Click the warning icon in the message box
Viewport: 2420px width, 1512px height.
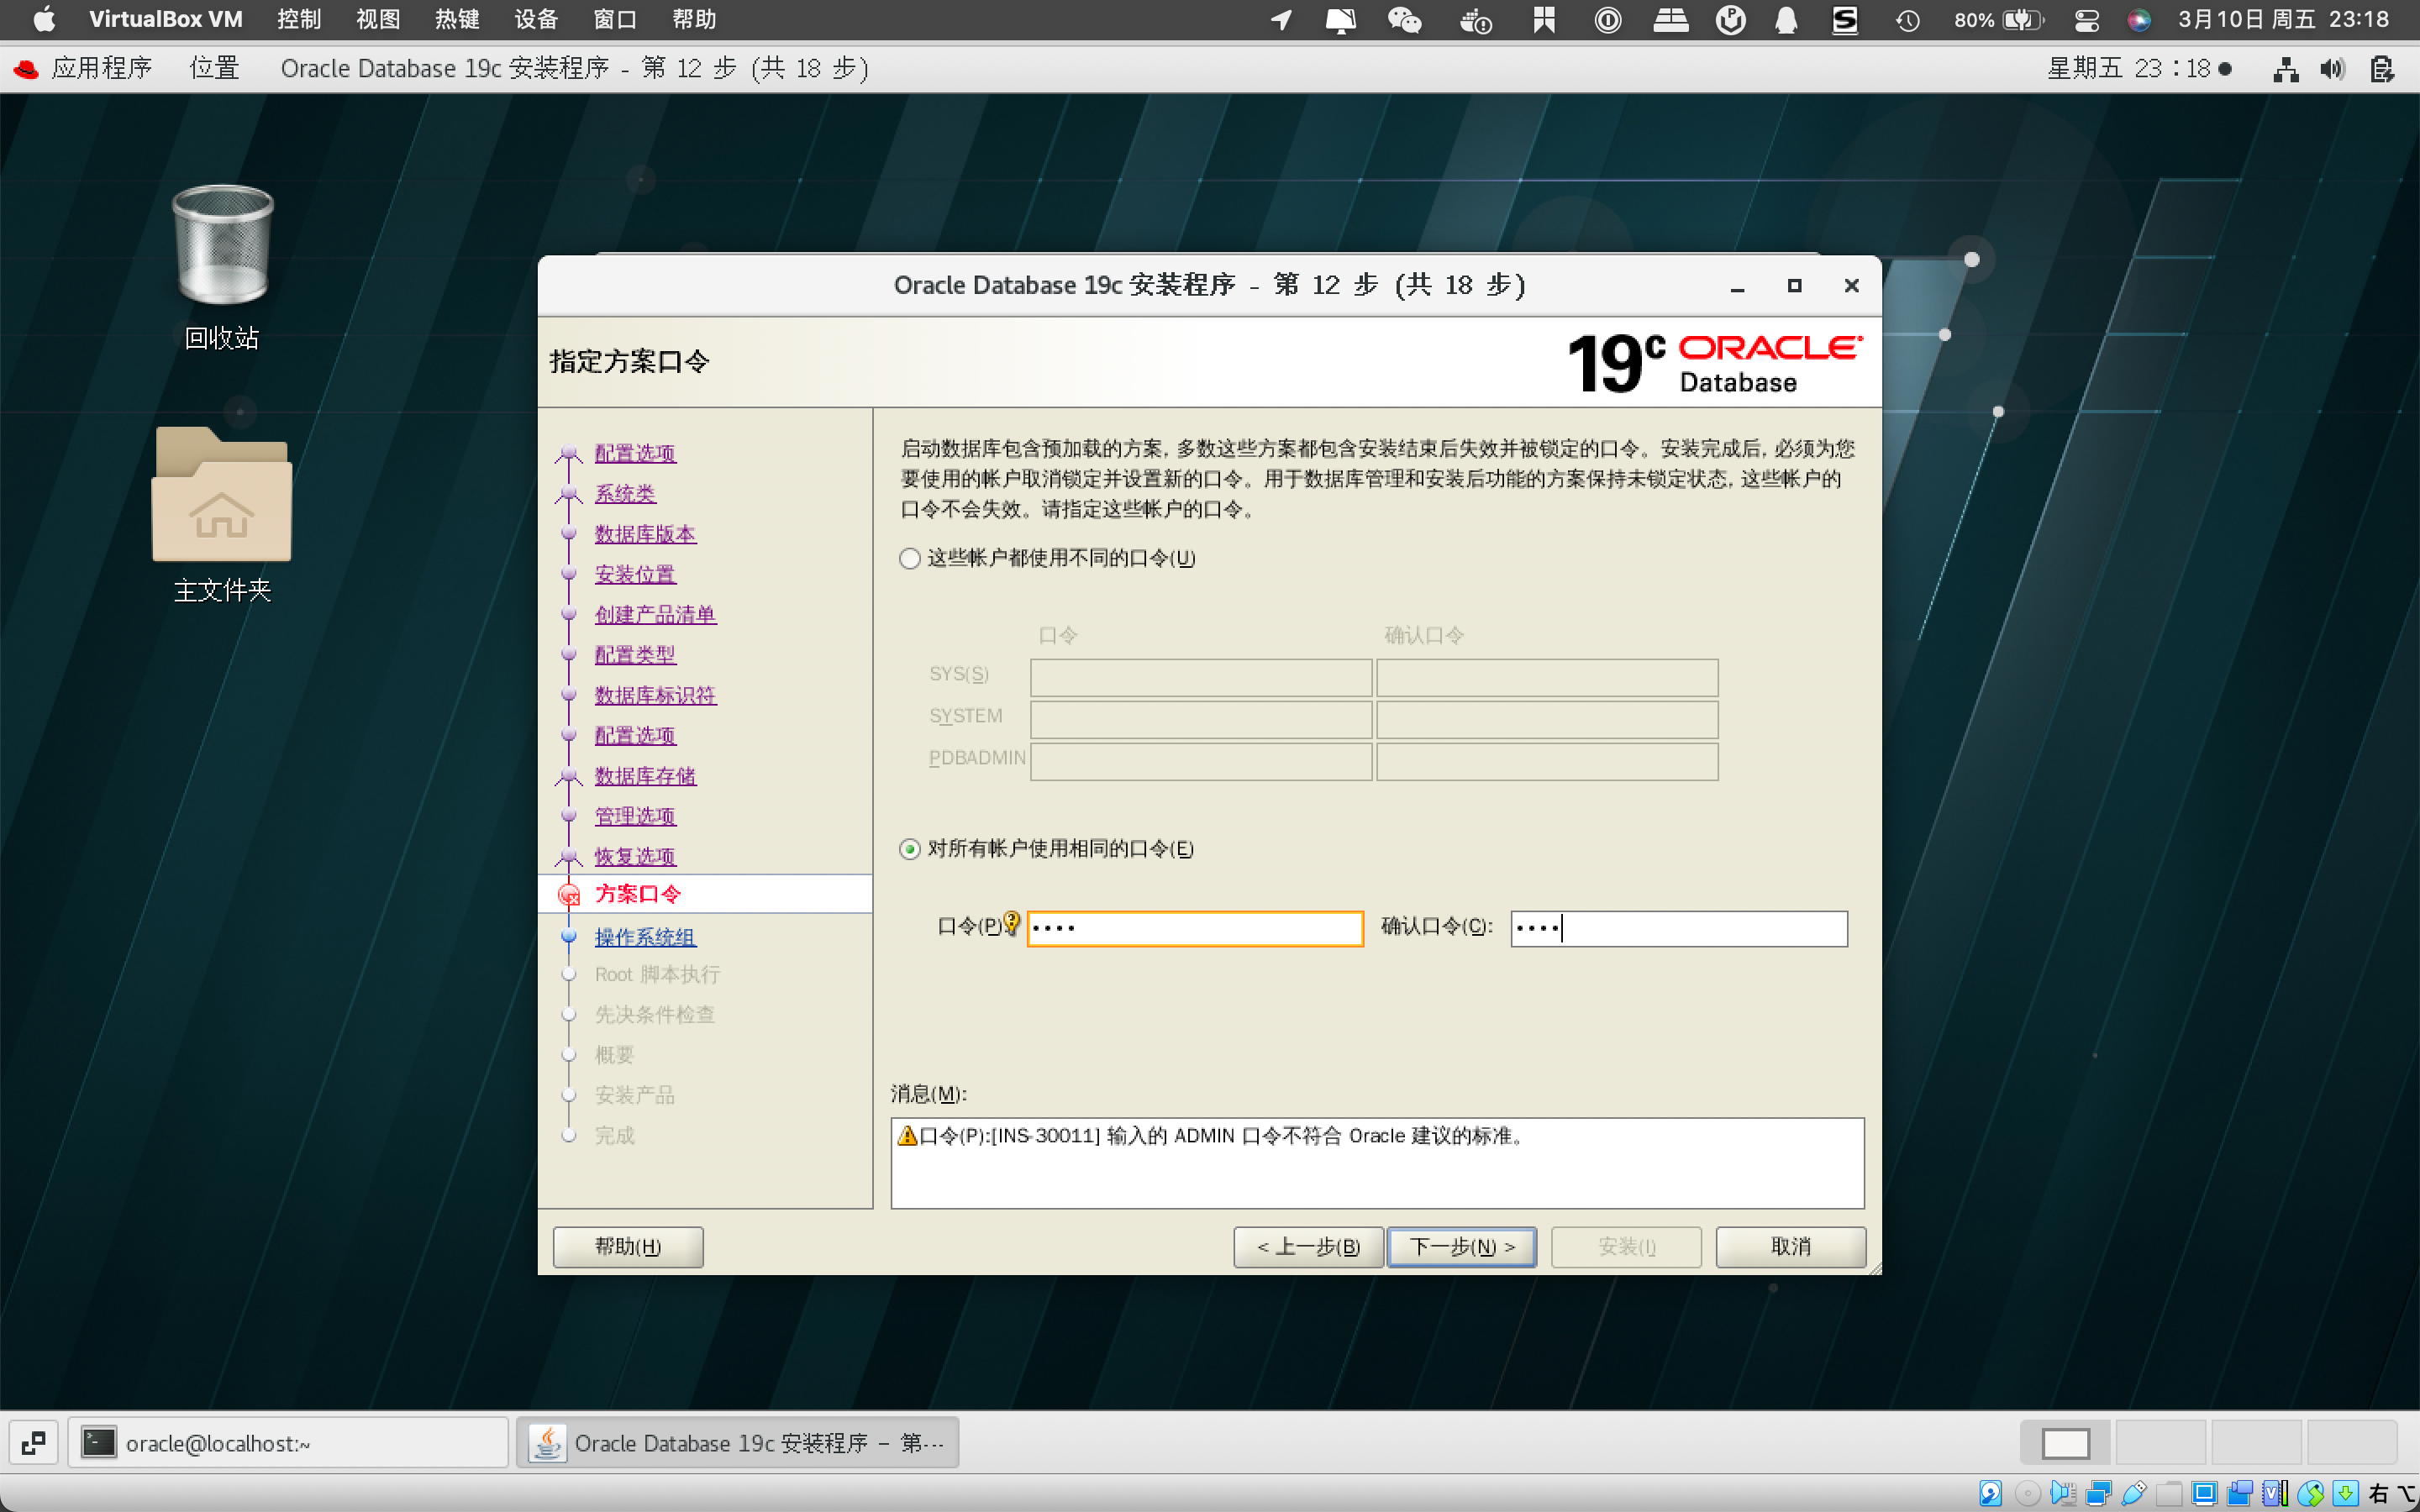click(907, 1135)
